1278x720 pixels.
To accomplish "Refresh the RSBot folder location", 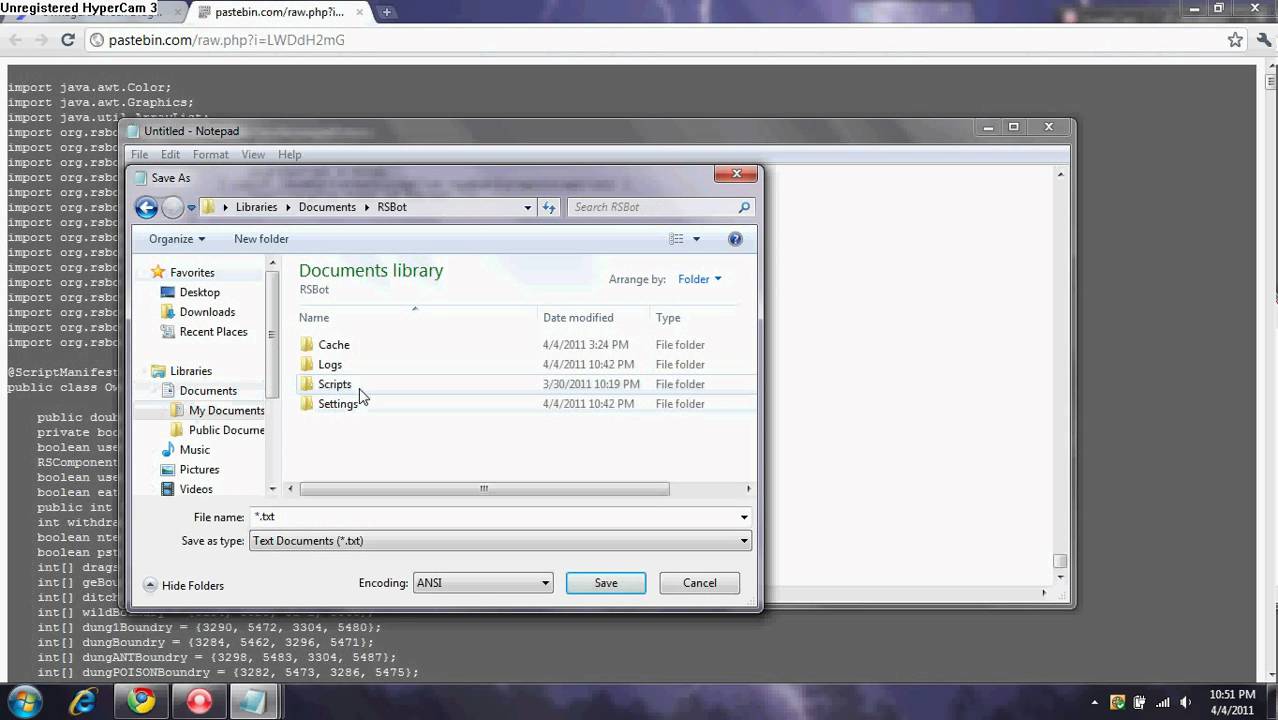I will coord(549,207).
